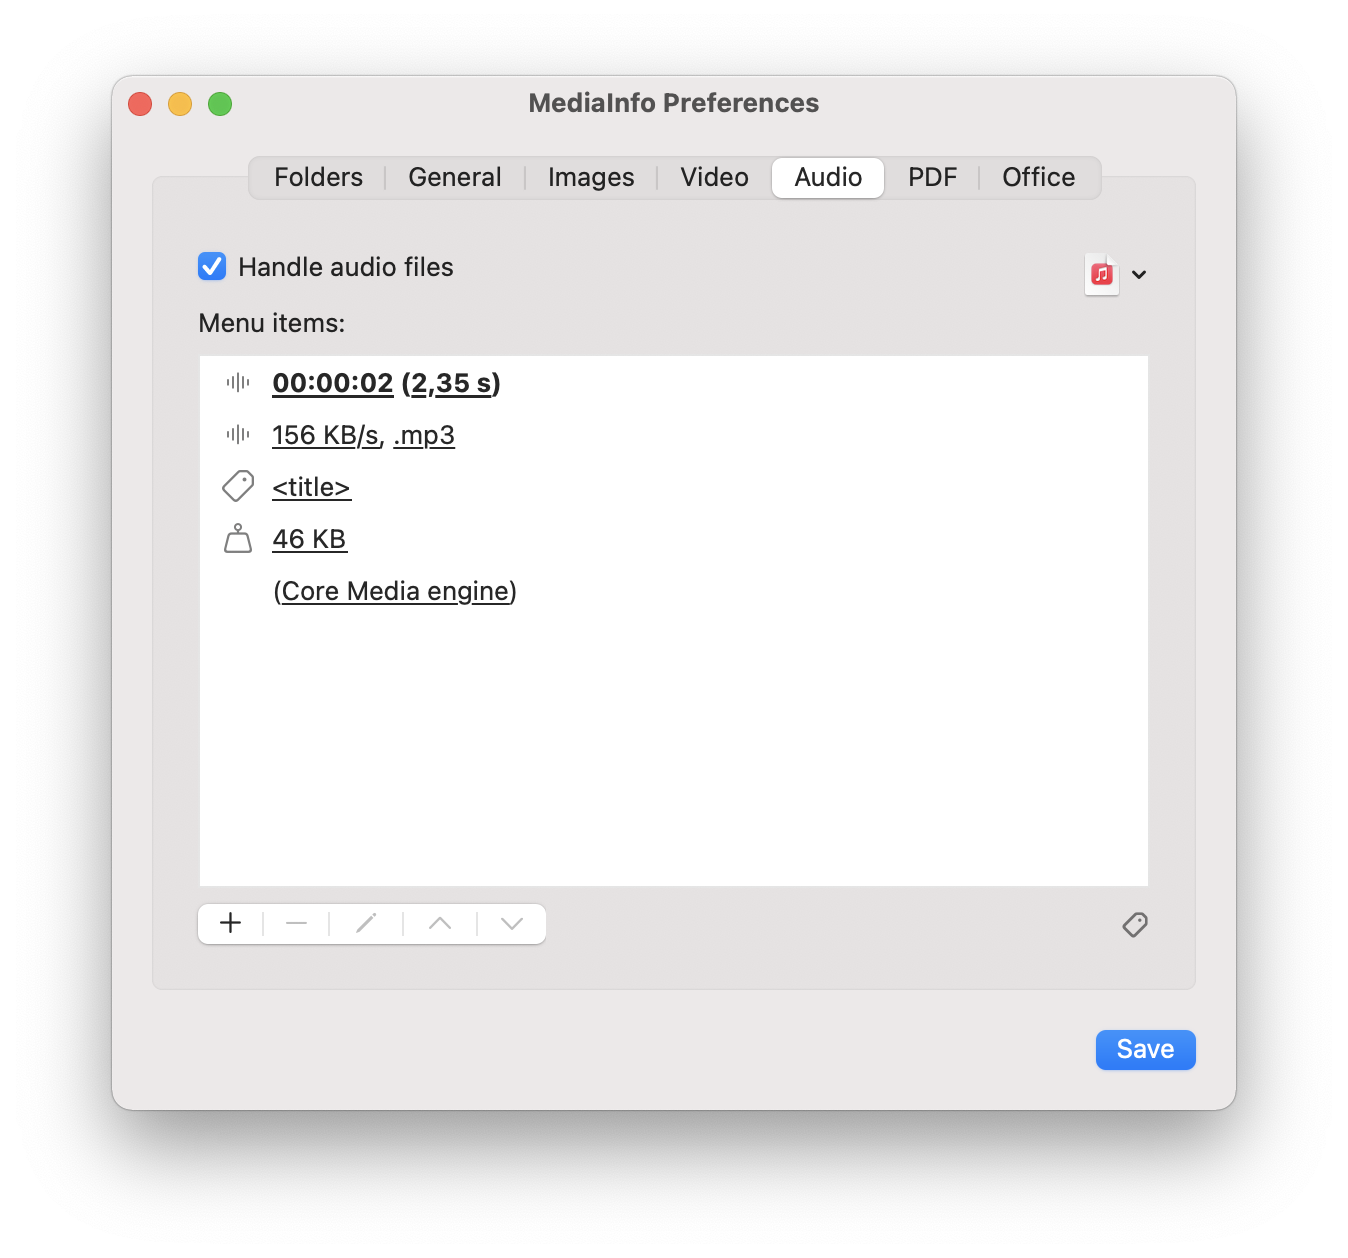The width and height of the screenshot is (1348, 1258).
Task: Save the MediaInfo preferences
Action: click(x=1145, y=1050)
